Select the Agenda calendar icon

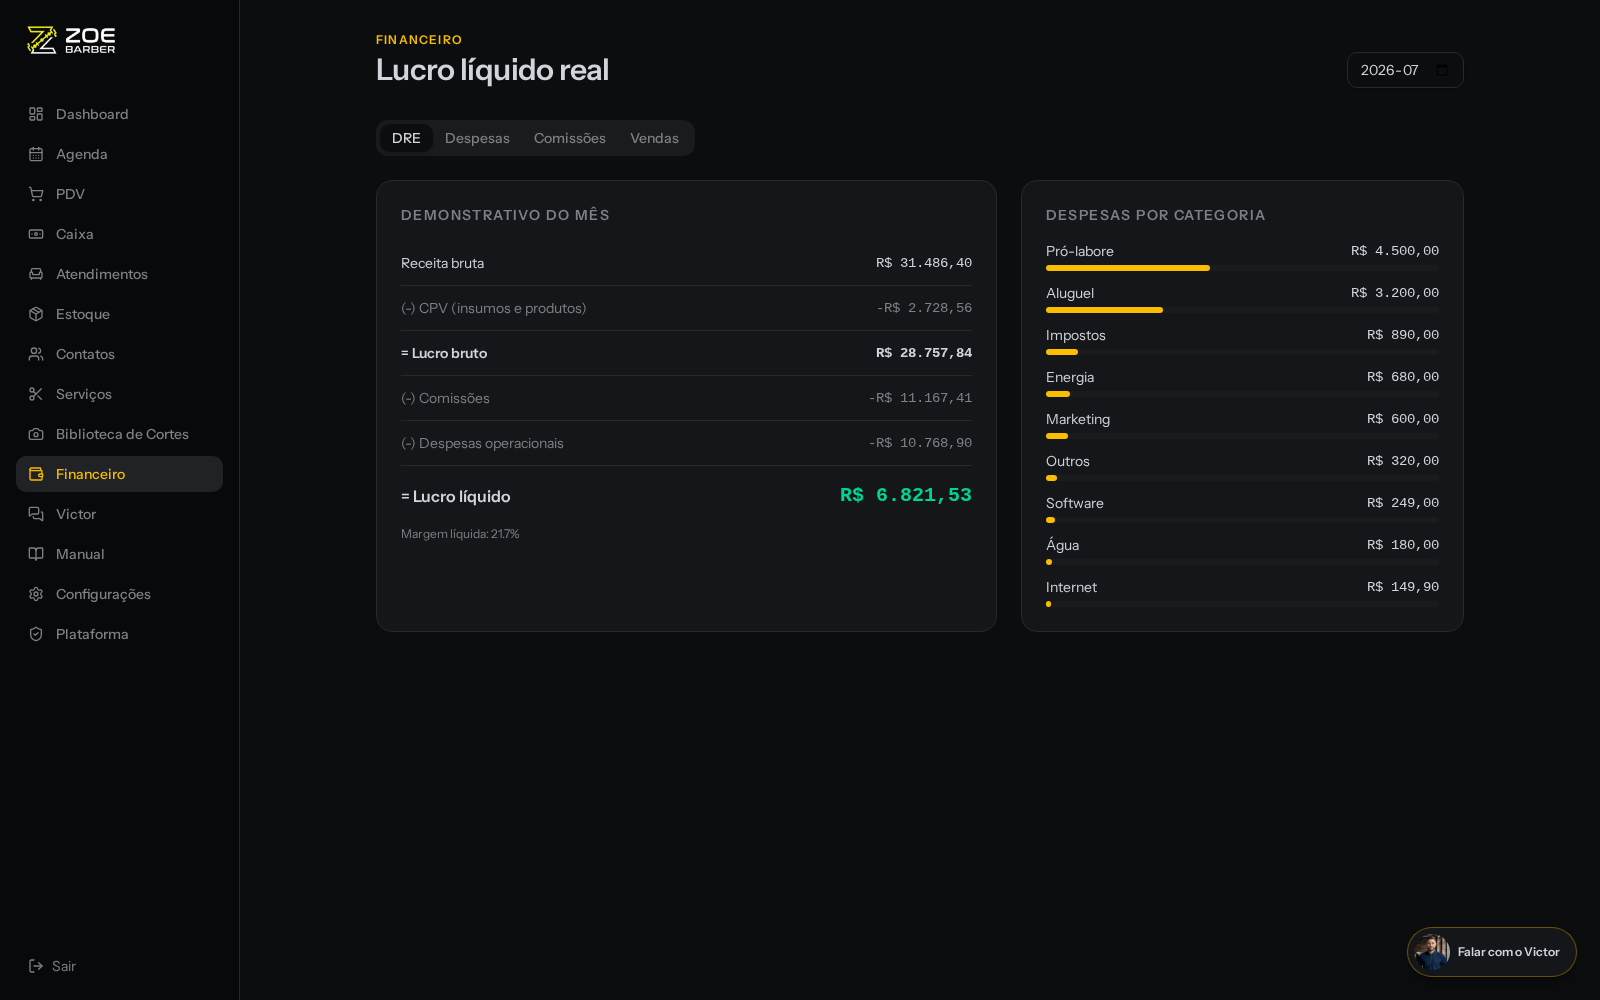pyautogui.click(x=36, y=154)
